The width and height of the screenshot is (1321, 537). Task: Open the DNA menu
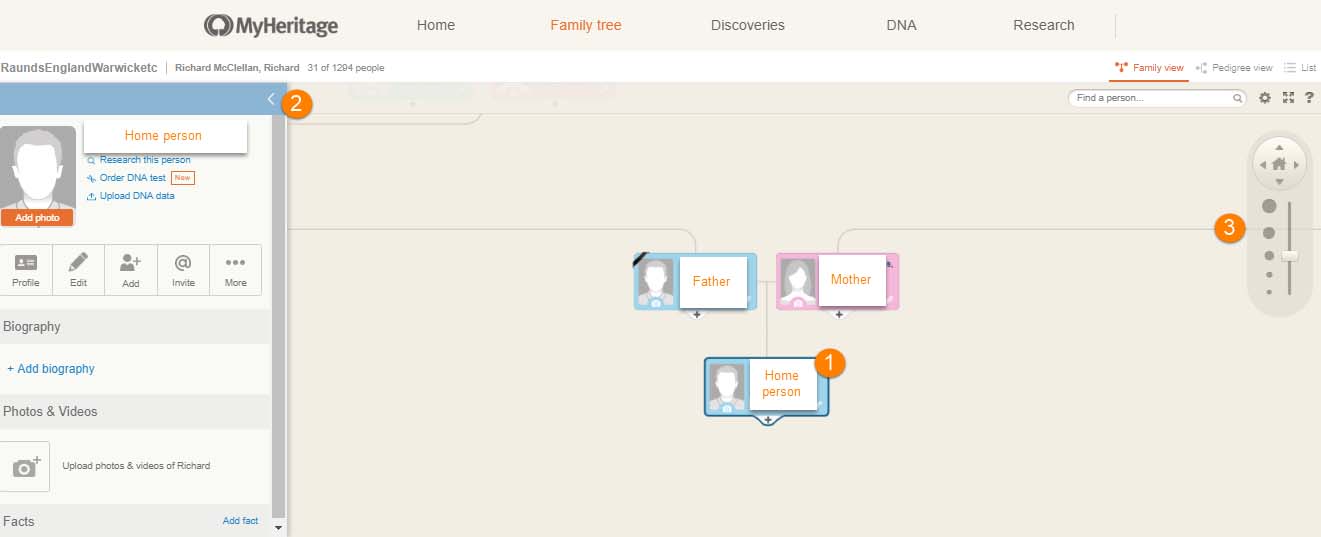(901, 25)
